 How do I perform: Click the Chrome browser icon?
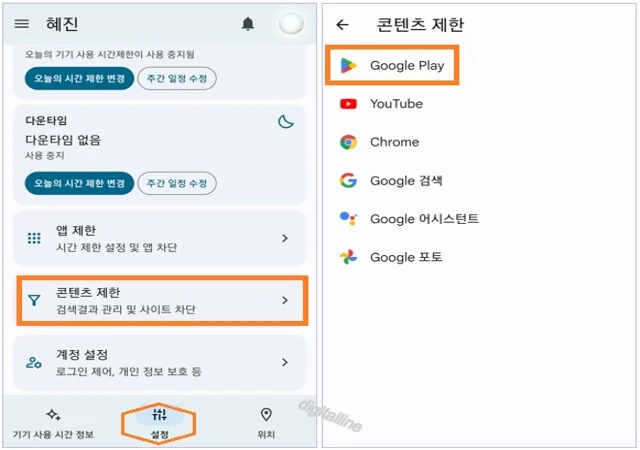click(x=348, y=142)
